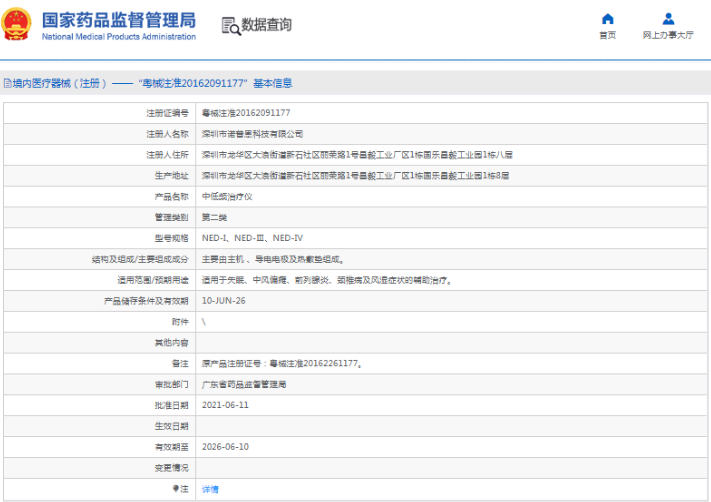Screen dimensions: 711x502
Task: Click the 产品储存条件及有效期 label
Action: coord(146,301)
